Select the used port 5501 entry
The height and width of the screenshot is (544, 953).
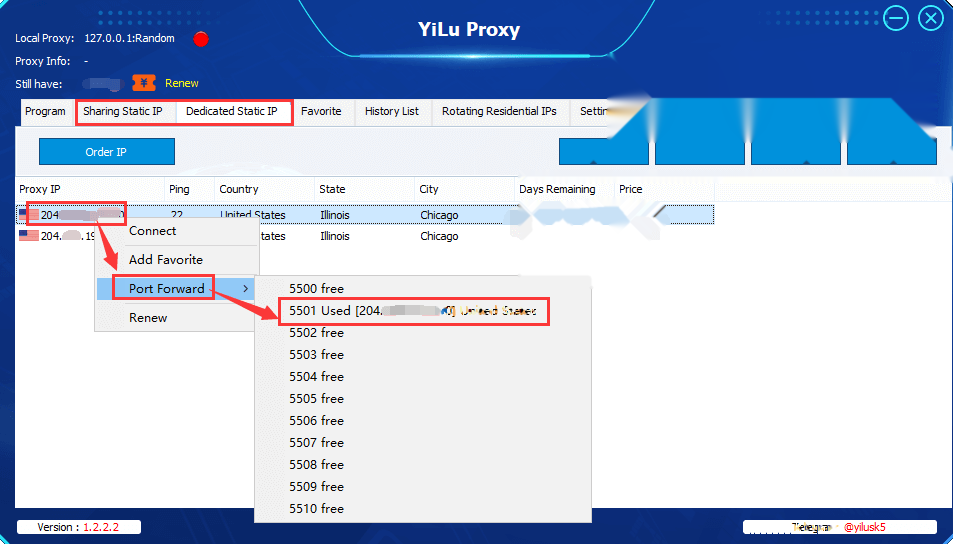point(414,311)
